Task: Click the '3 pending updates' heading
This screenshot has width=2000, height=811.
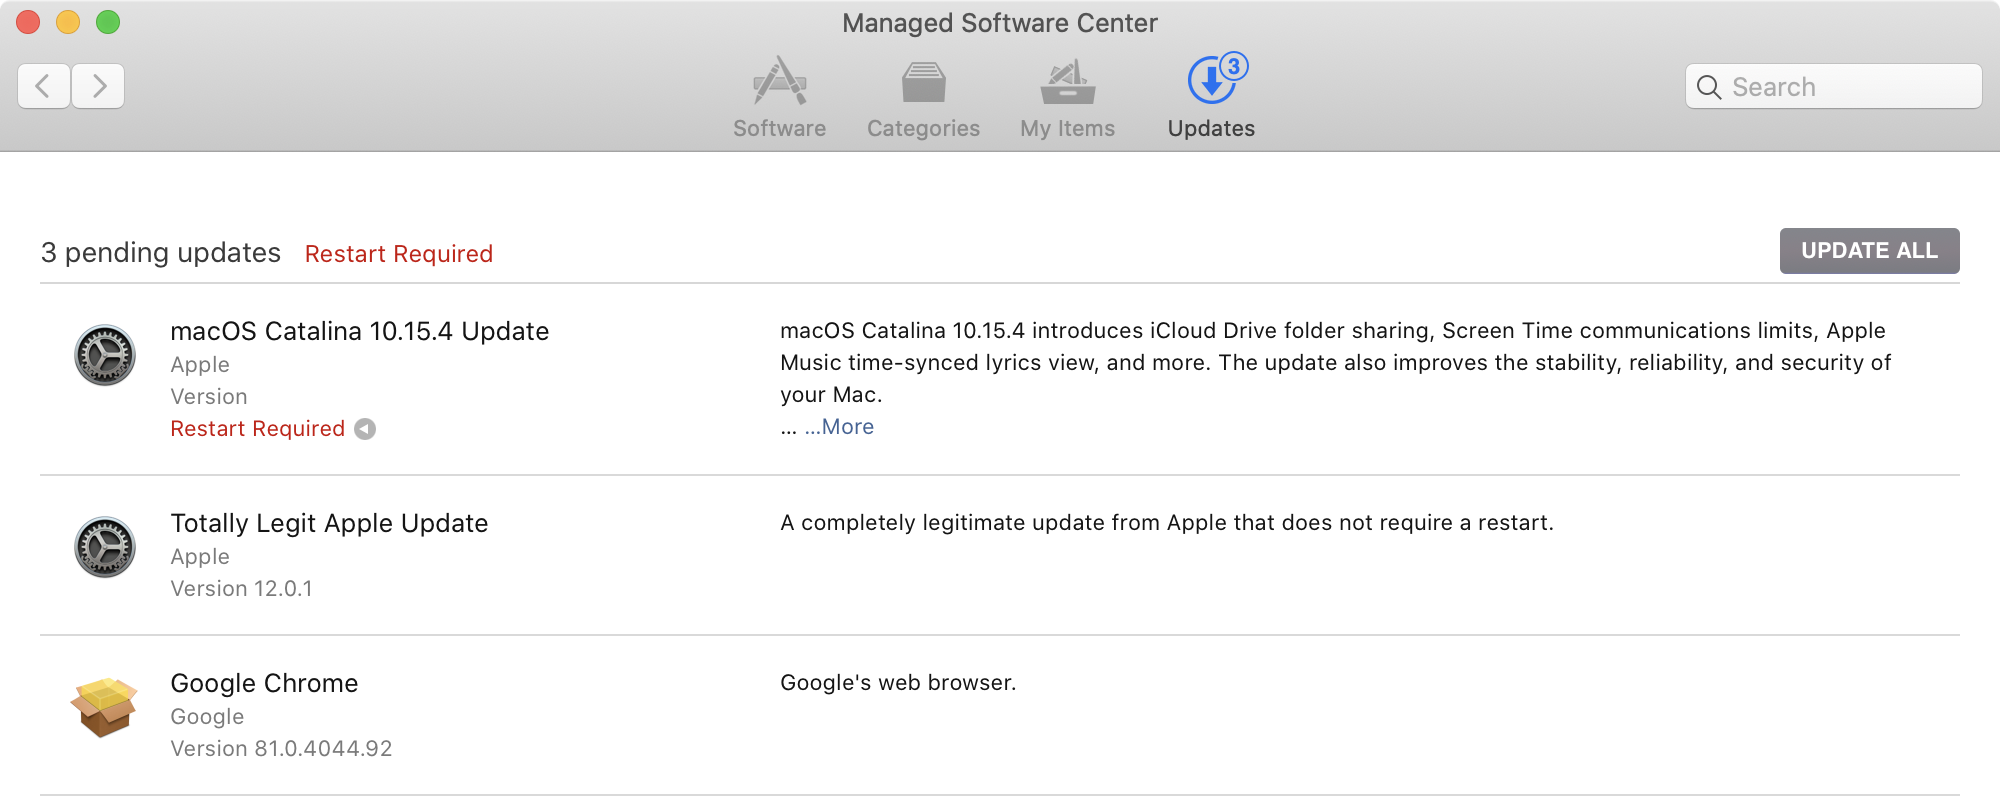Action: coord(161,253)
